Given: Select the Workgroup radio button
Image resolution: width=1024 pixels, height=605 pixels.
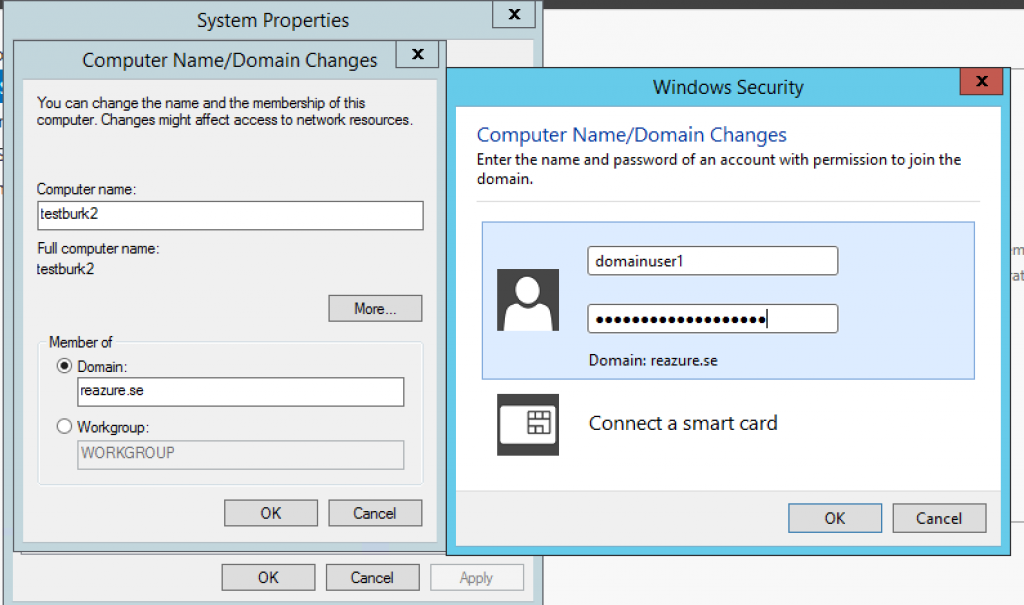Looking at the screenshot, I should [64, 426].
